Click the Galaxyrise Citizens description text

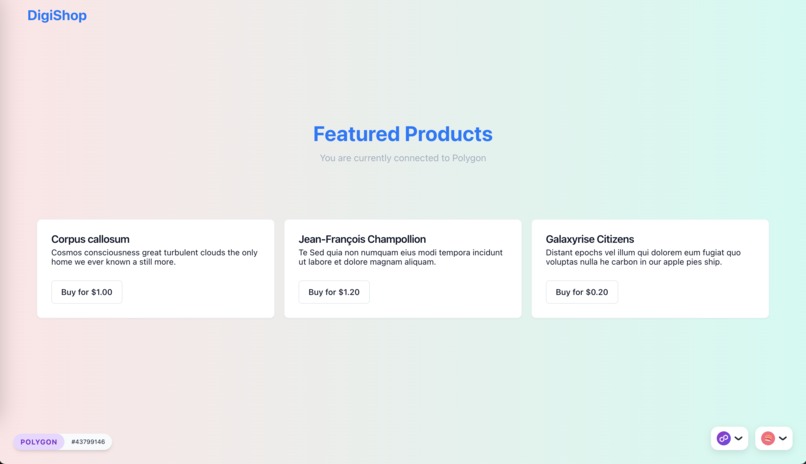point(643,257)
